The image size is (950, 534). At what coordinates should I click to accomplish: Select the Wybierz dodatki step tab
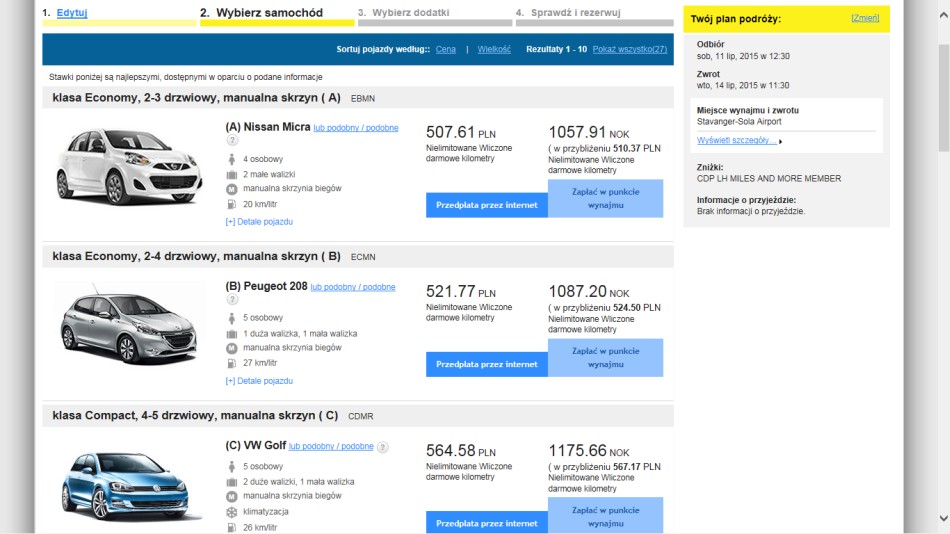435,15
